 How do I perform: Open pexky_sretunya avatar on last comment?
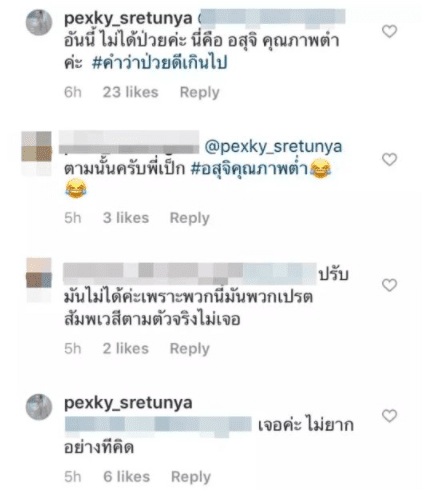click(39, 407)
